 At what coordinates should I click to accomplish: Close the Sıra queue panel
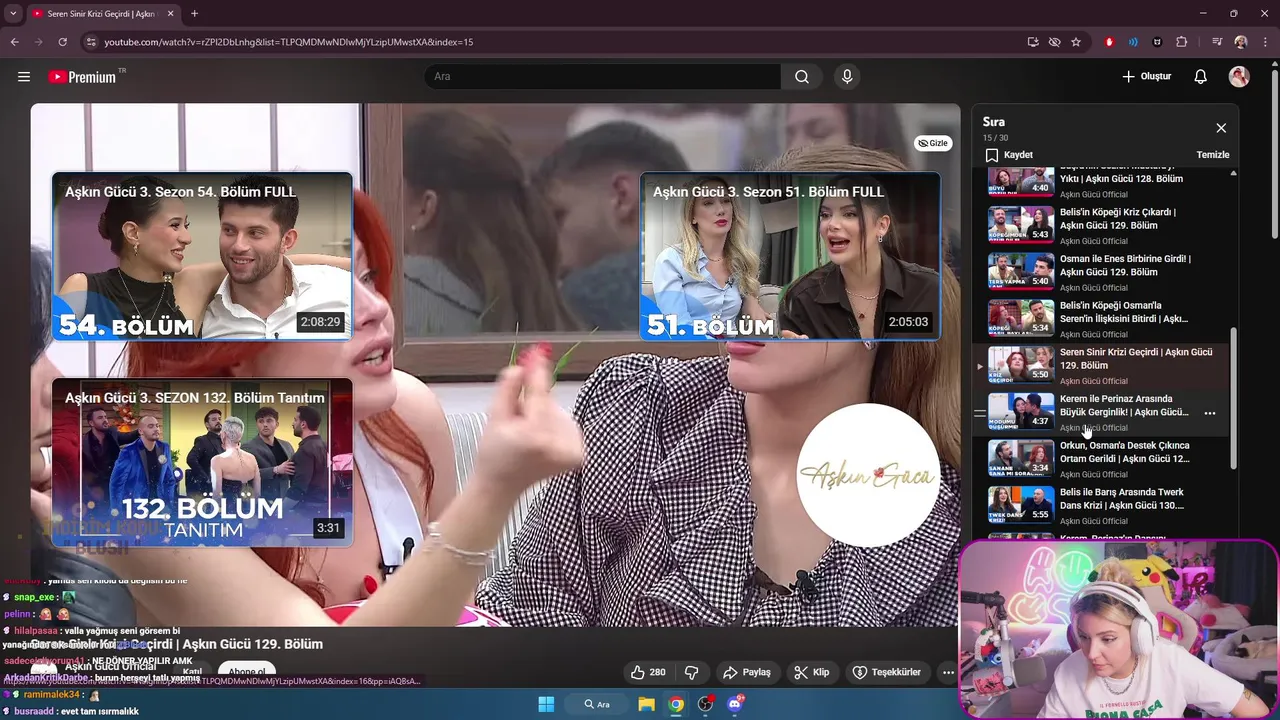coord(1221,128)
